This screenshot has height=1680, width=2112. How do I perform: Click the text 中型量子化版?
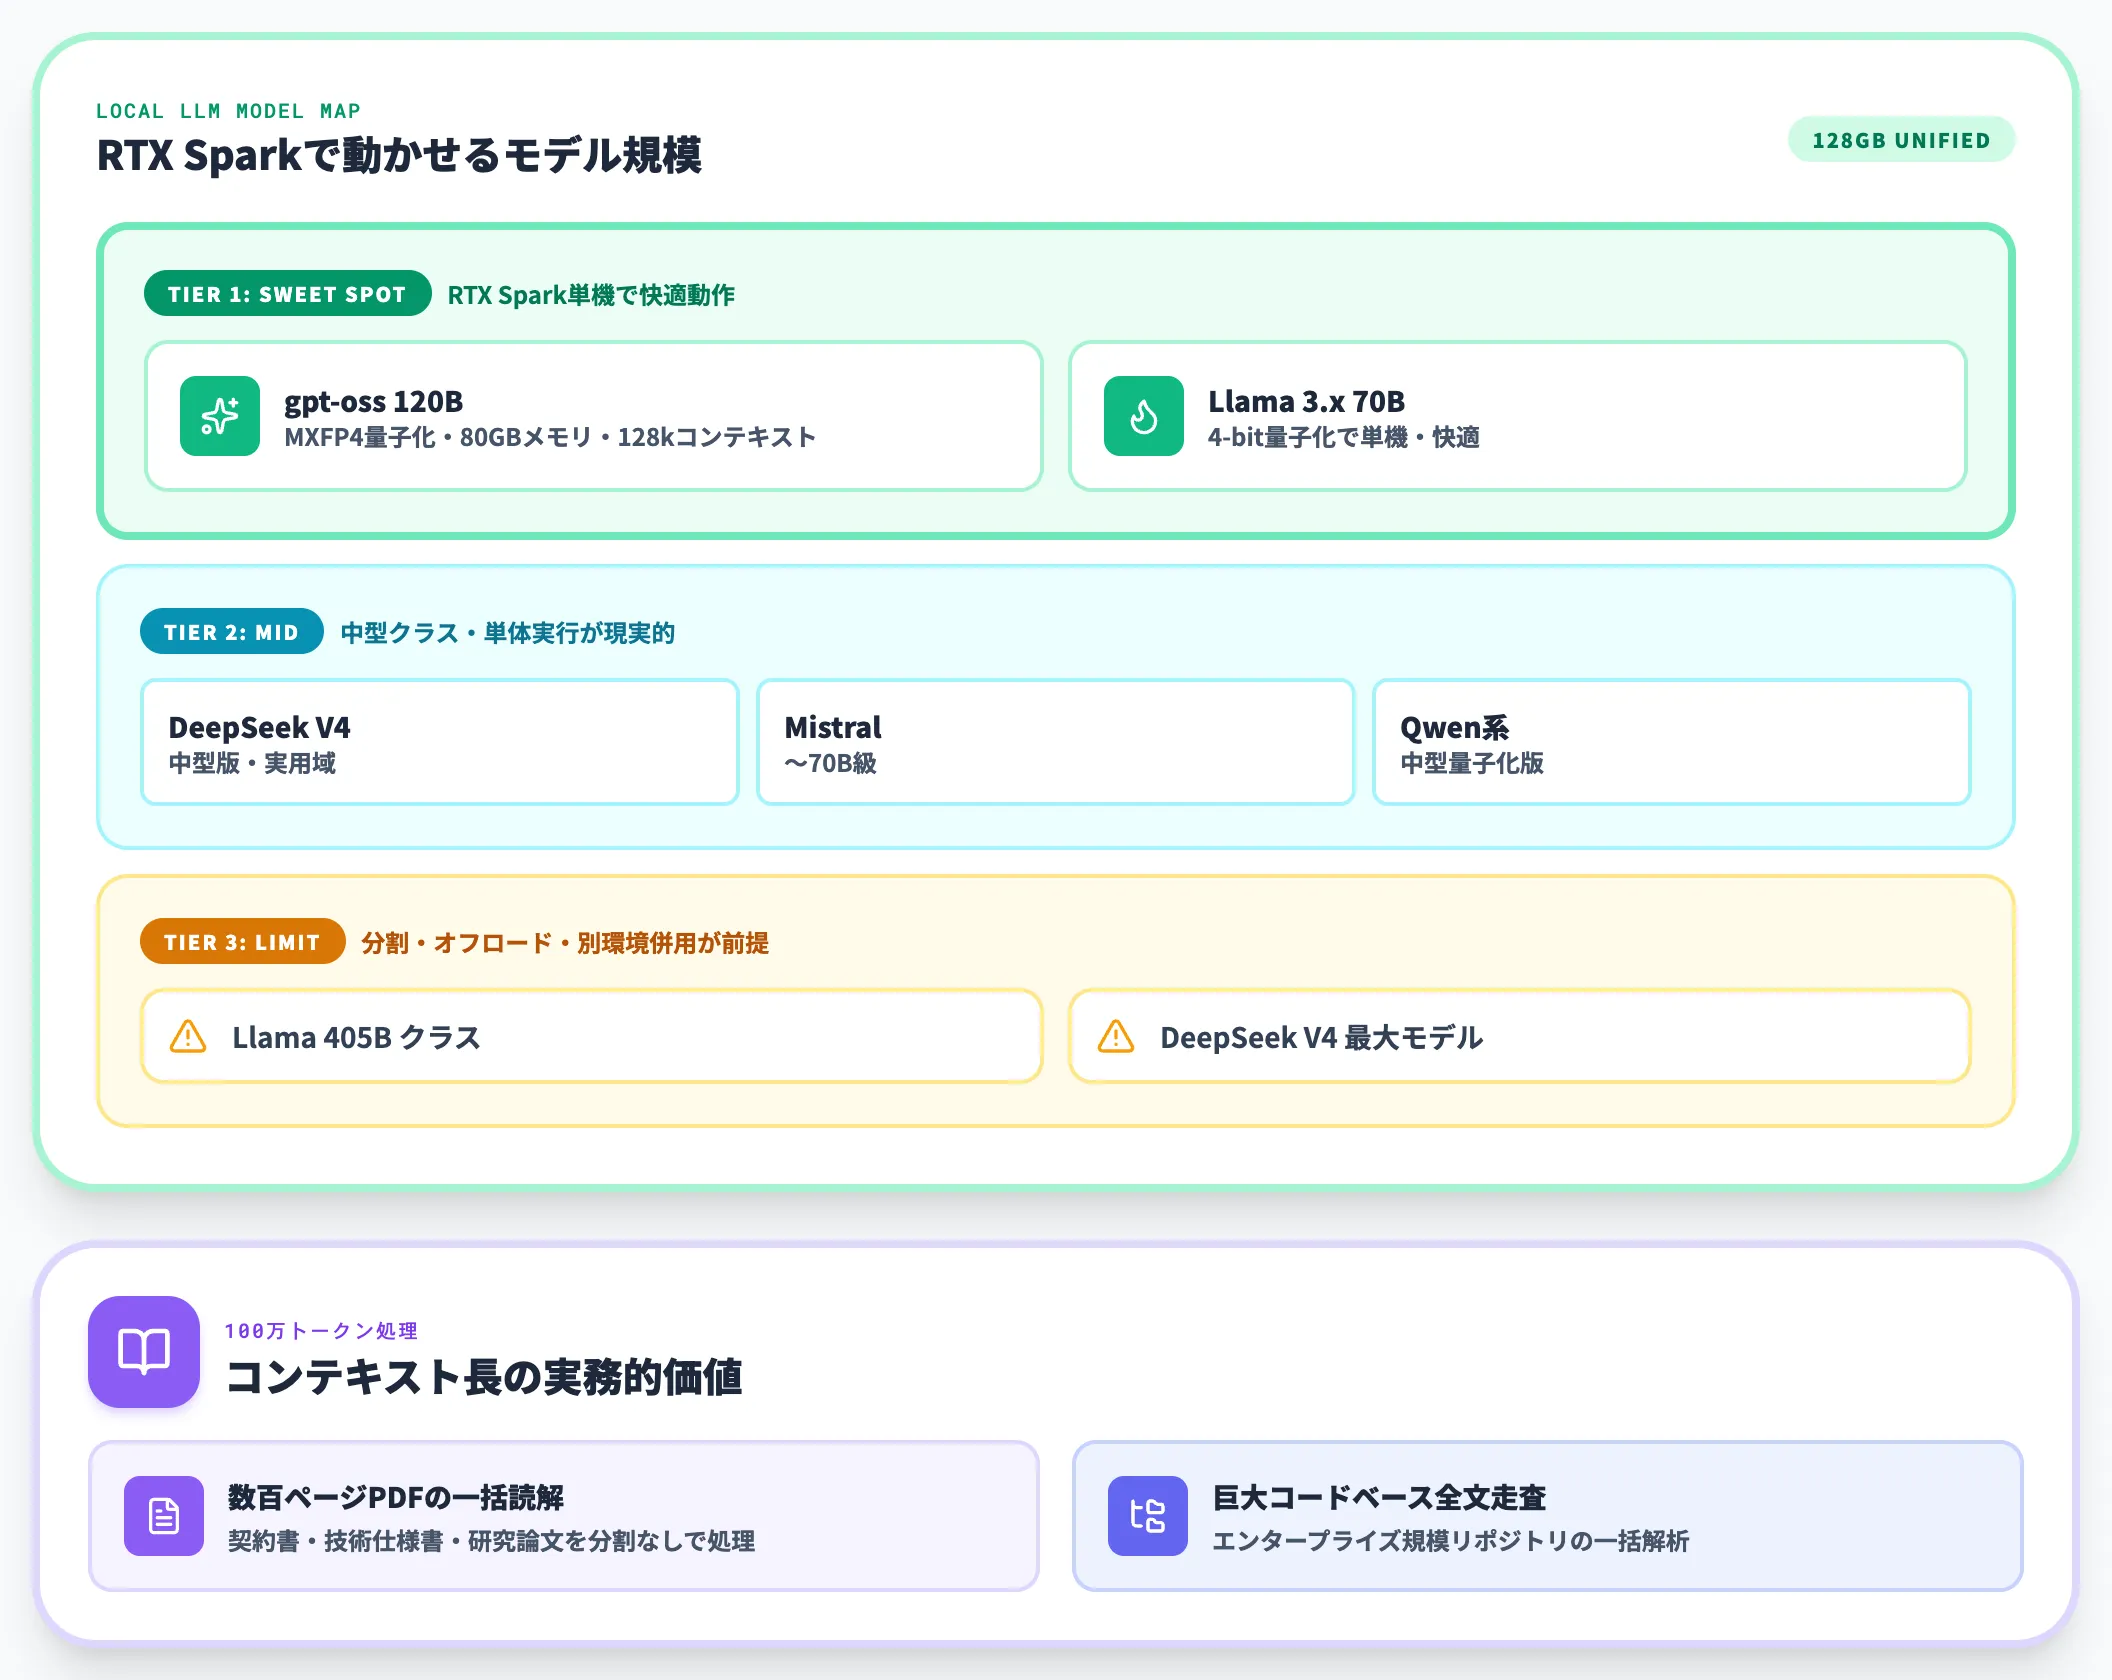[x=1472, y=763]
